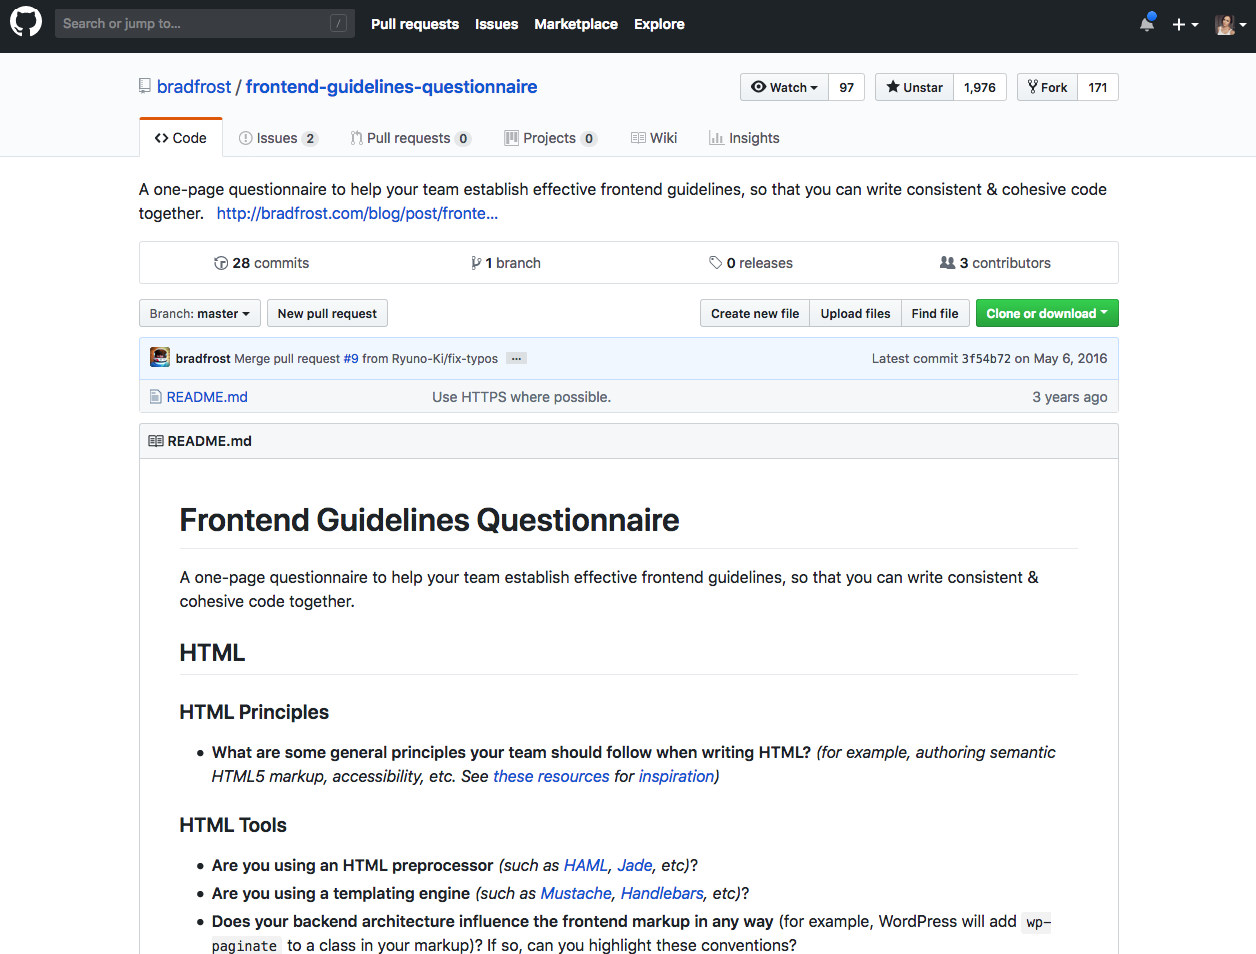View the 1,976 stargazers count

[x=980, y=87]
